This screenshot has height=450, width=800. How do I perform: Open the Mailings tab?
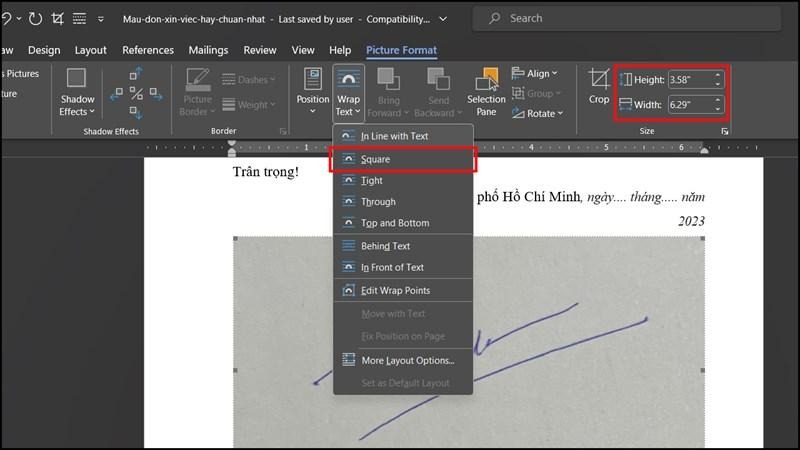click(208, 50)
